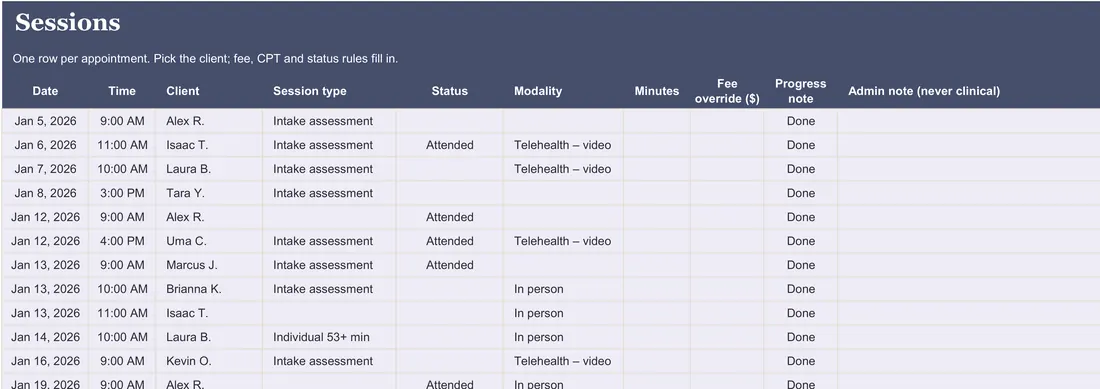The image size is (1100, 389).
Task: Select In person modality in Jan 14 Laura B. row
Action: (x=563, y=337)
